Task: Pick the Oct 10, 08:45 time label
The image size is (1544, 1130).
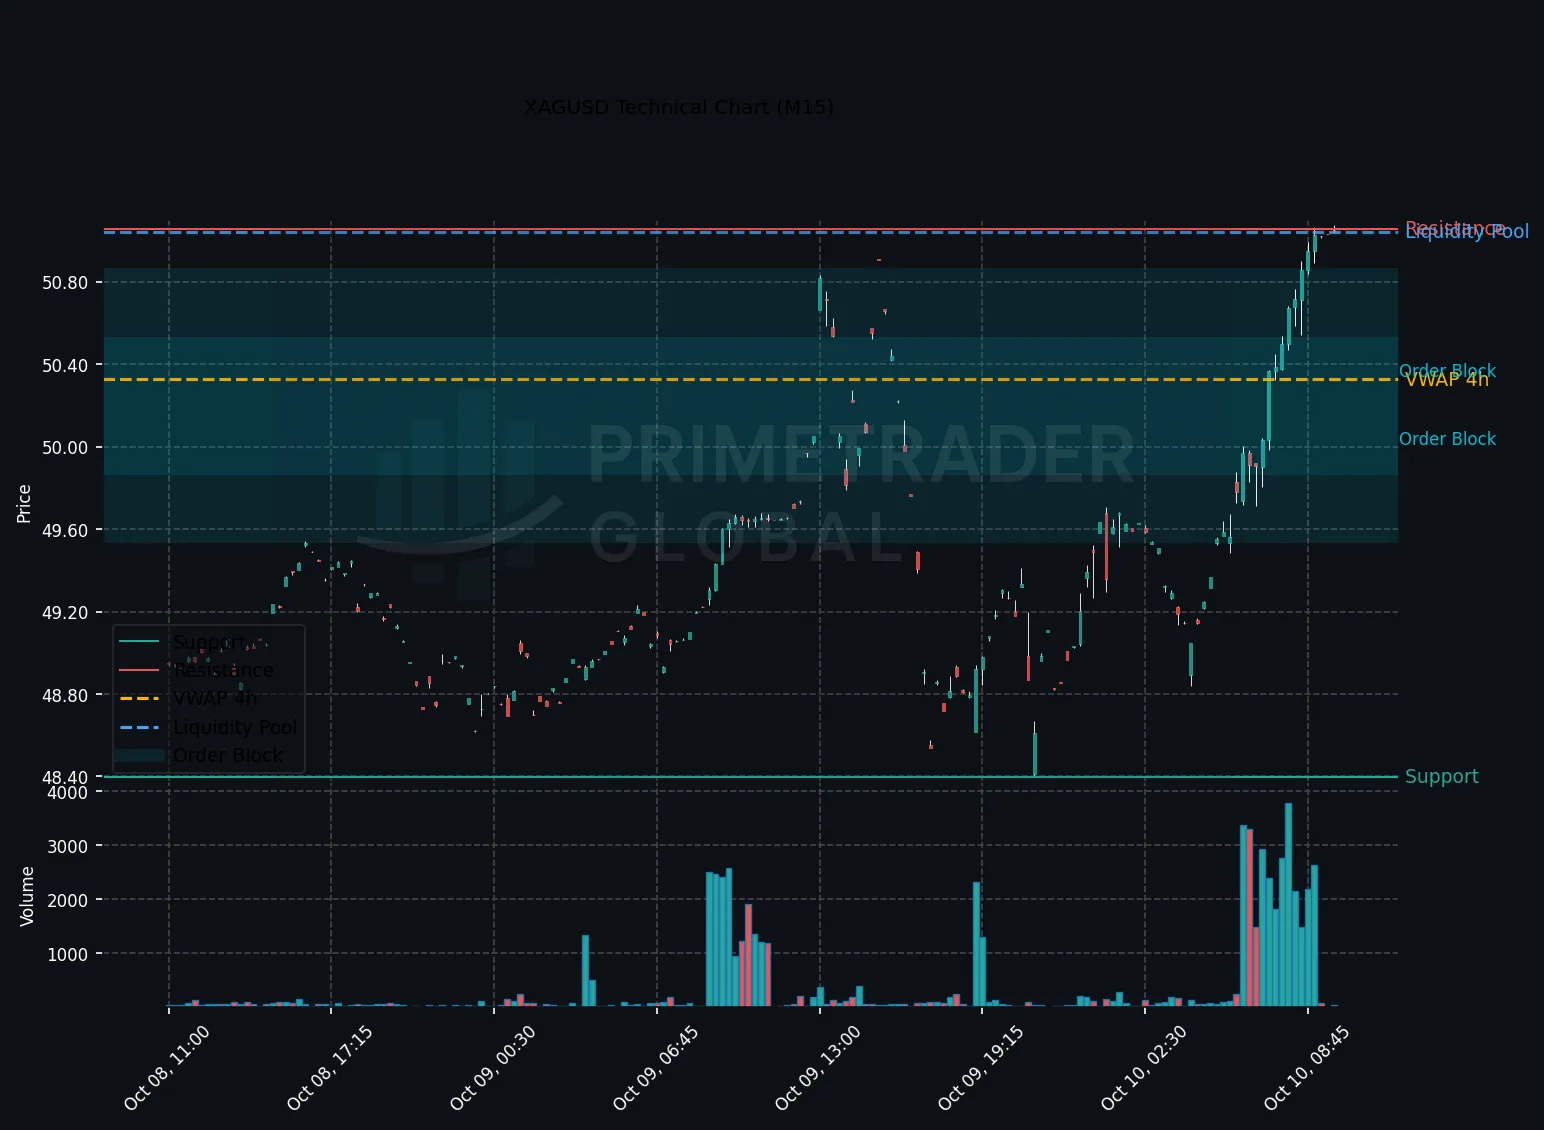Action: (1307, 1068)
